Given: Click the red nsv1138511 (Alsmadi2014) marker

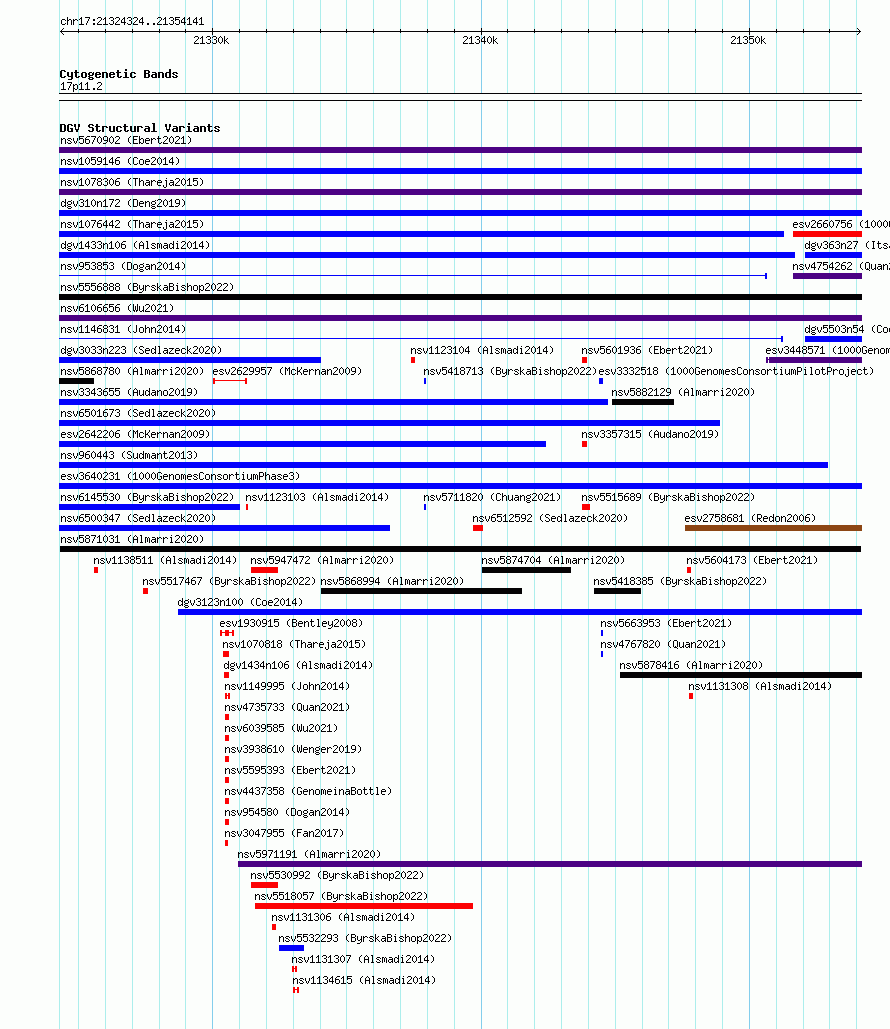Looking at the screenshot, I should point(96,570).
